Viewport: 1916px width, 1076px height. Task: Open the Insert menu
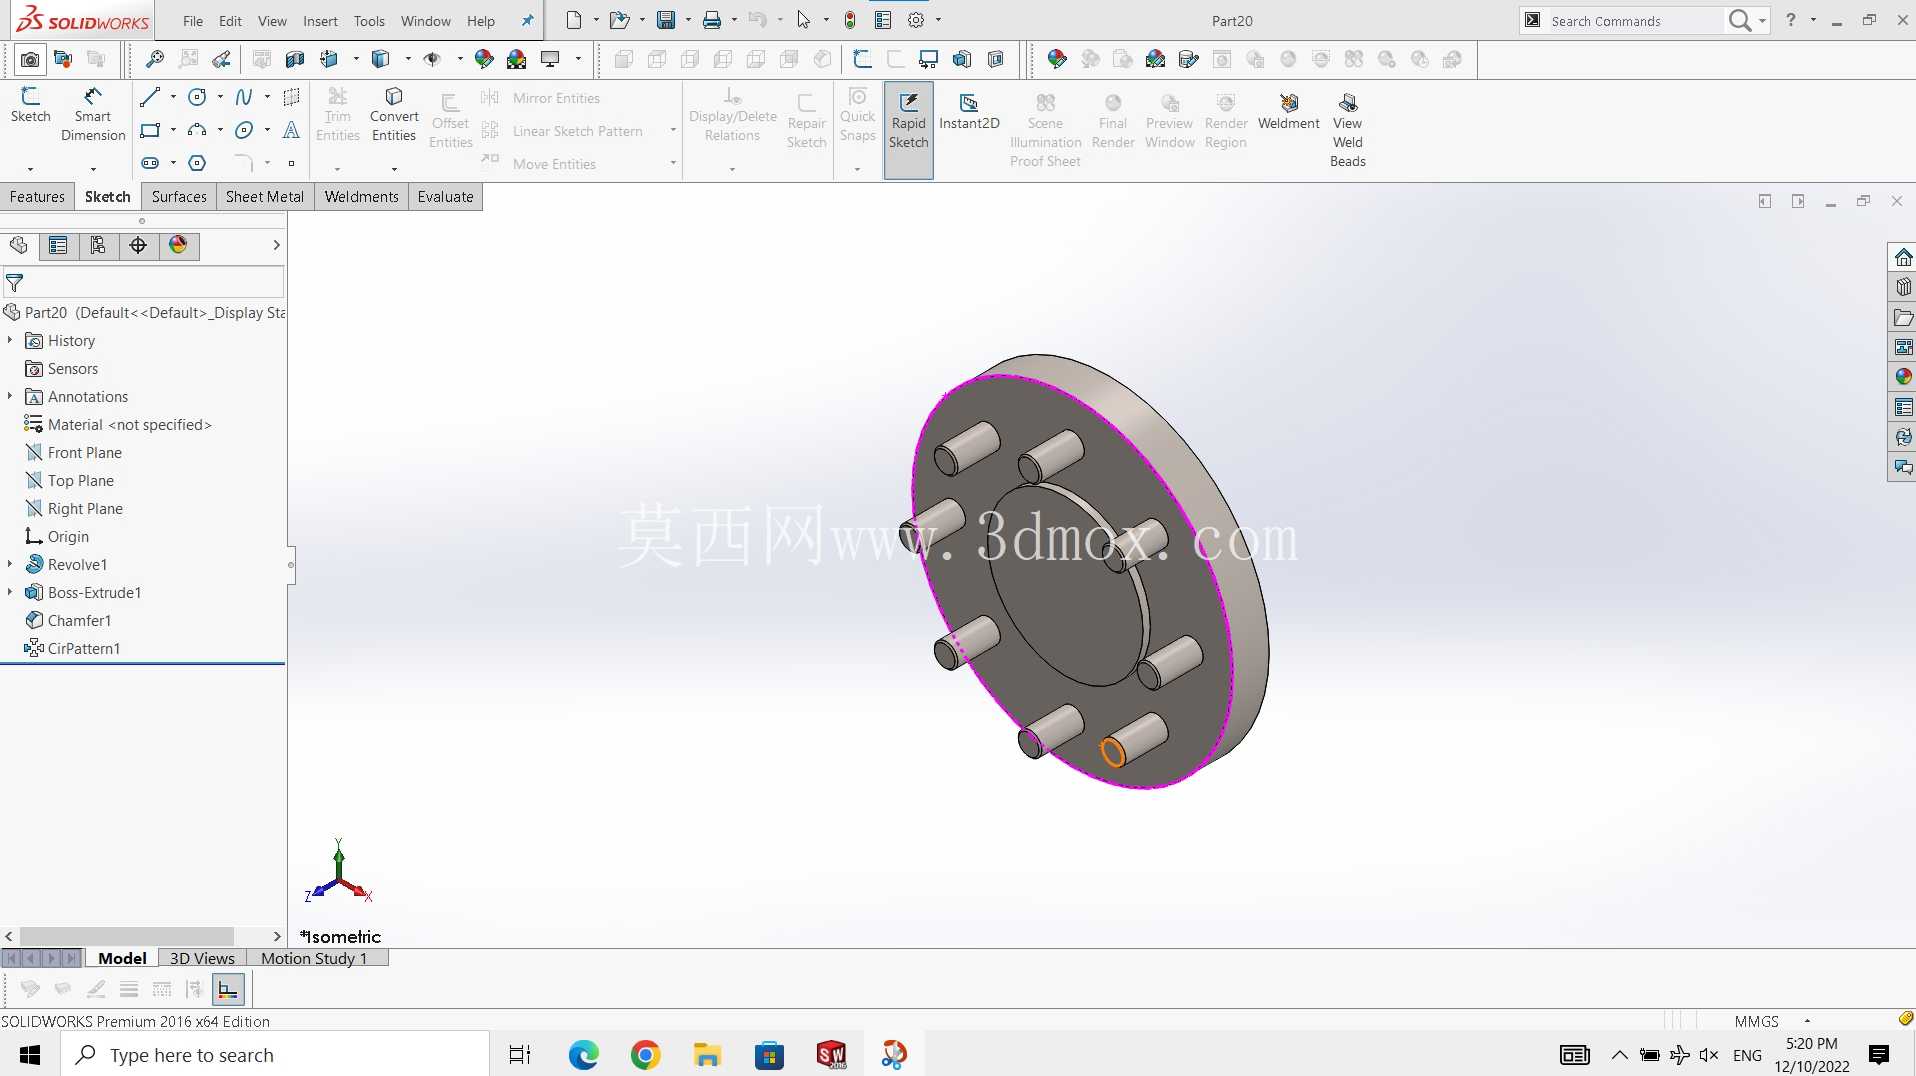320,21
